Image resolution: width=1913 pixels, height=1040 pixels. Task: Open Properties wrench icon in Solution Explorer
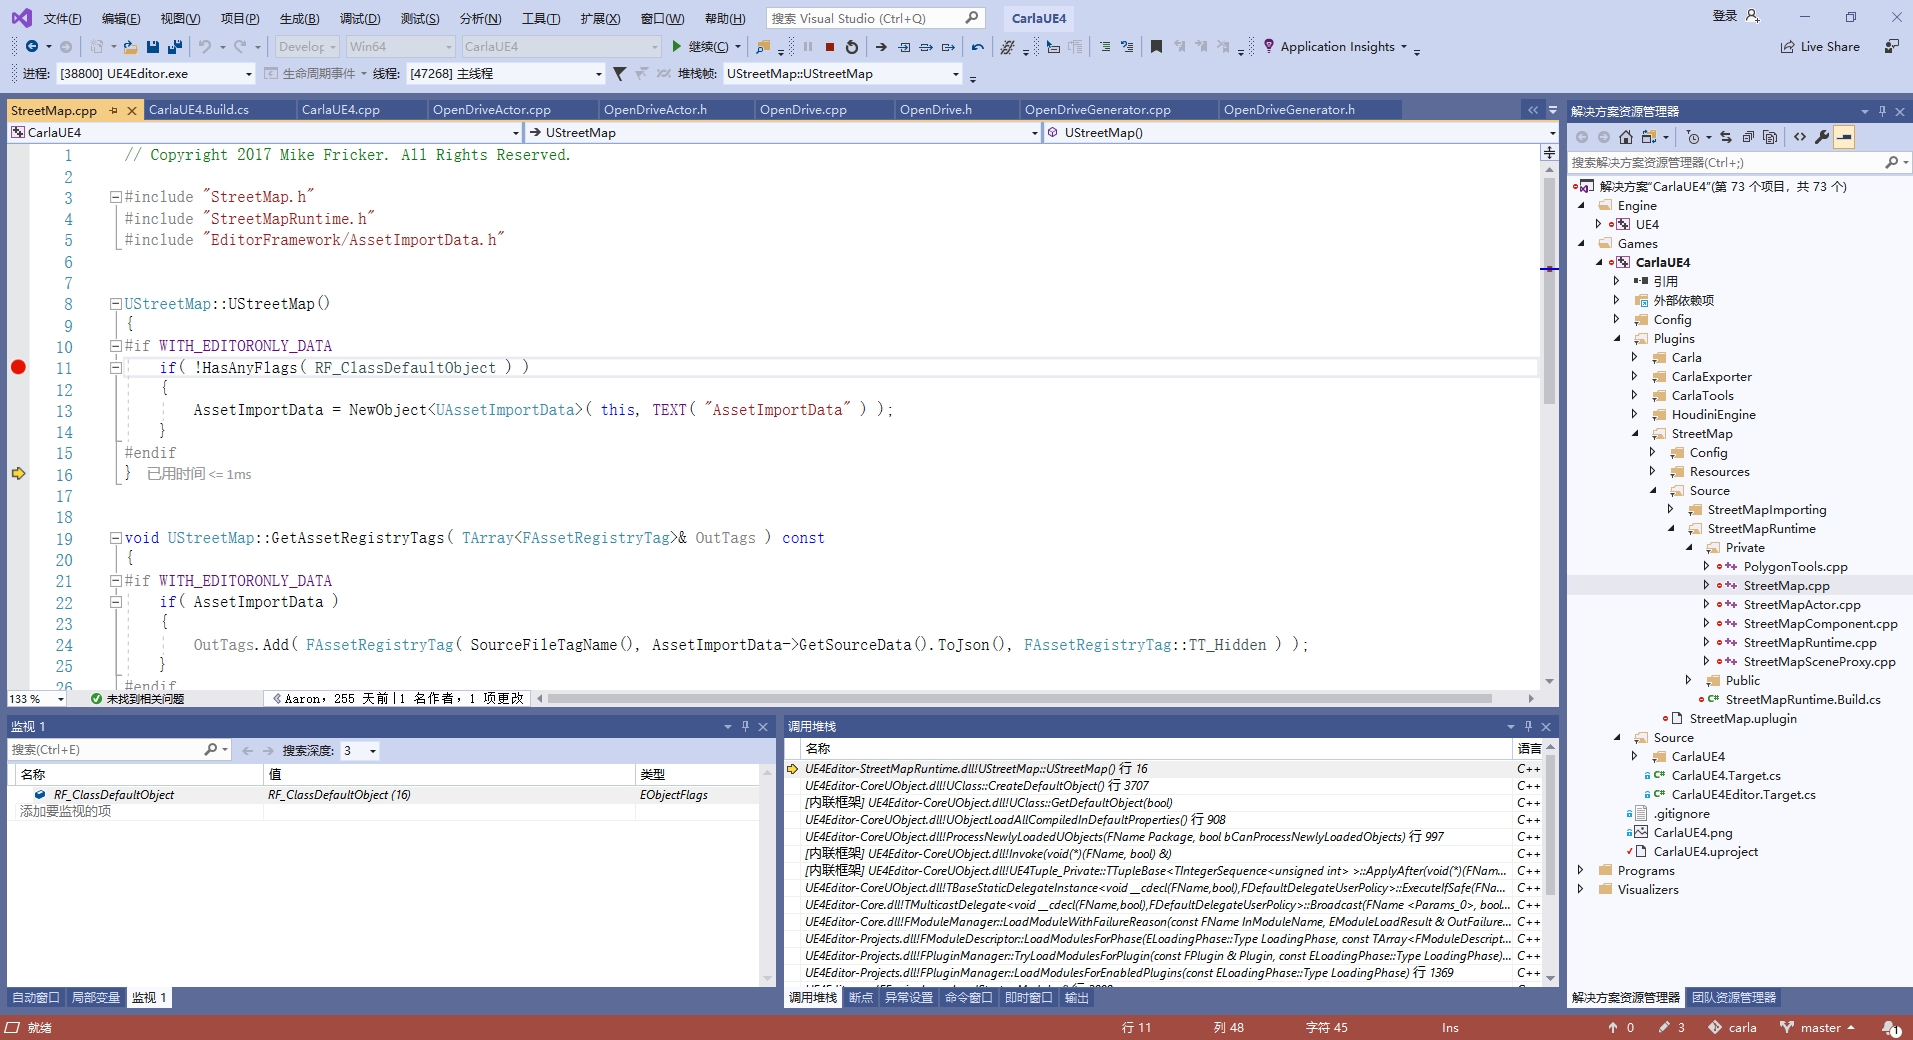1822,137
